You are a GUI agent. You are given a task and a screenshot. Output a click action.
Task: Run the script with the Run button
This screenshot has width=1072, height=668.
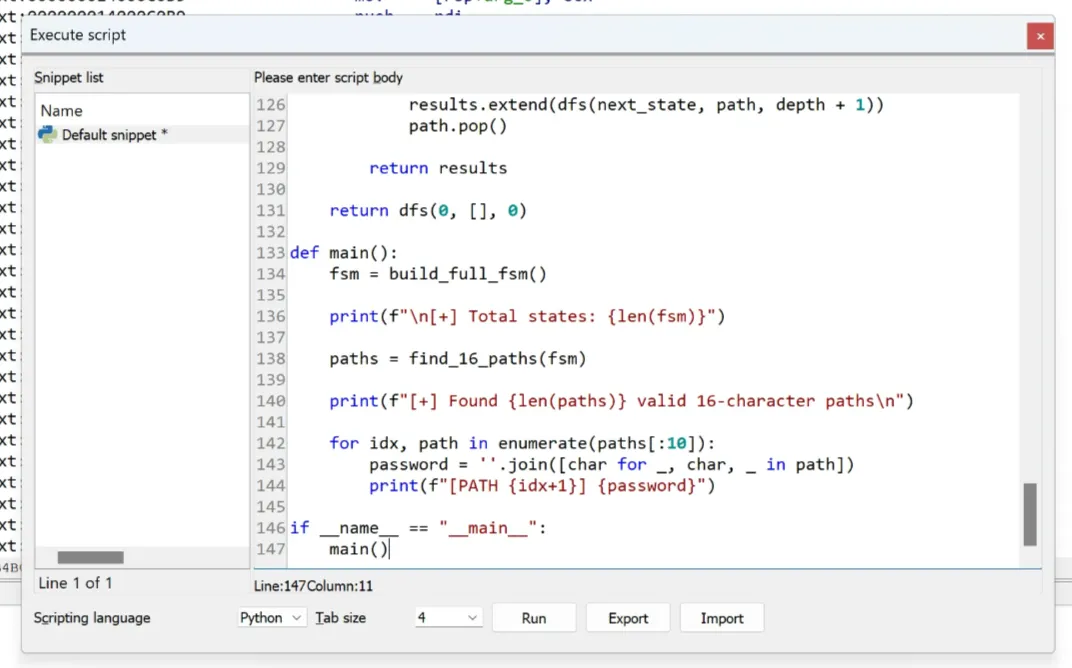tap(534, 618)
